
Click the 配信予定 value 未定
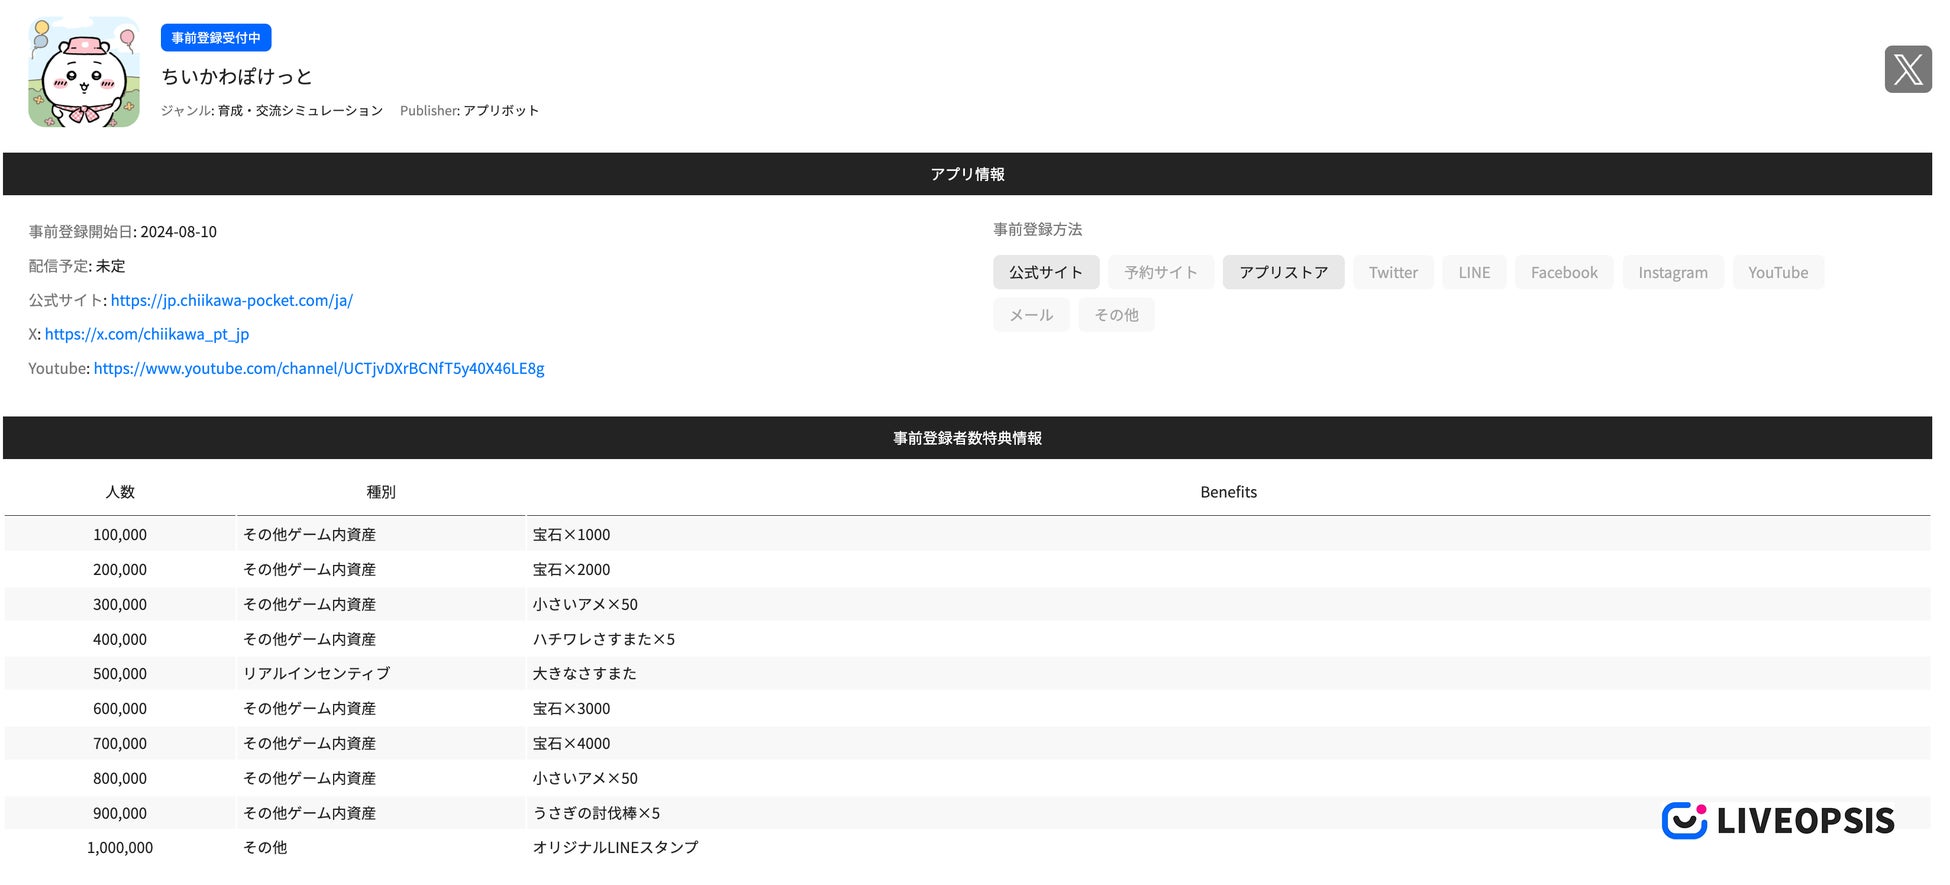tap(110, 266)
